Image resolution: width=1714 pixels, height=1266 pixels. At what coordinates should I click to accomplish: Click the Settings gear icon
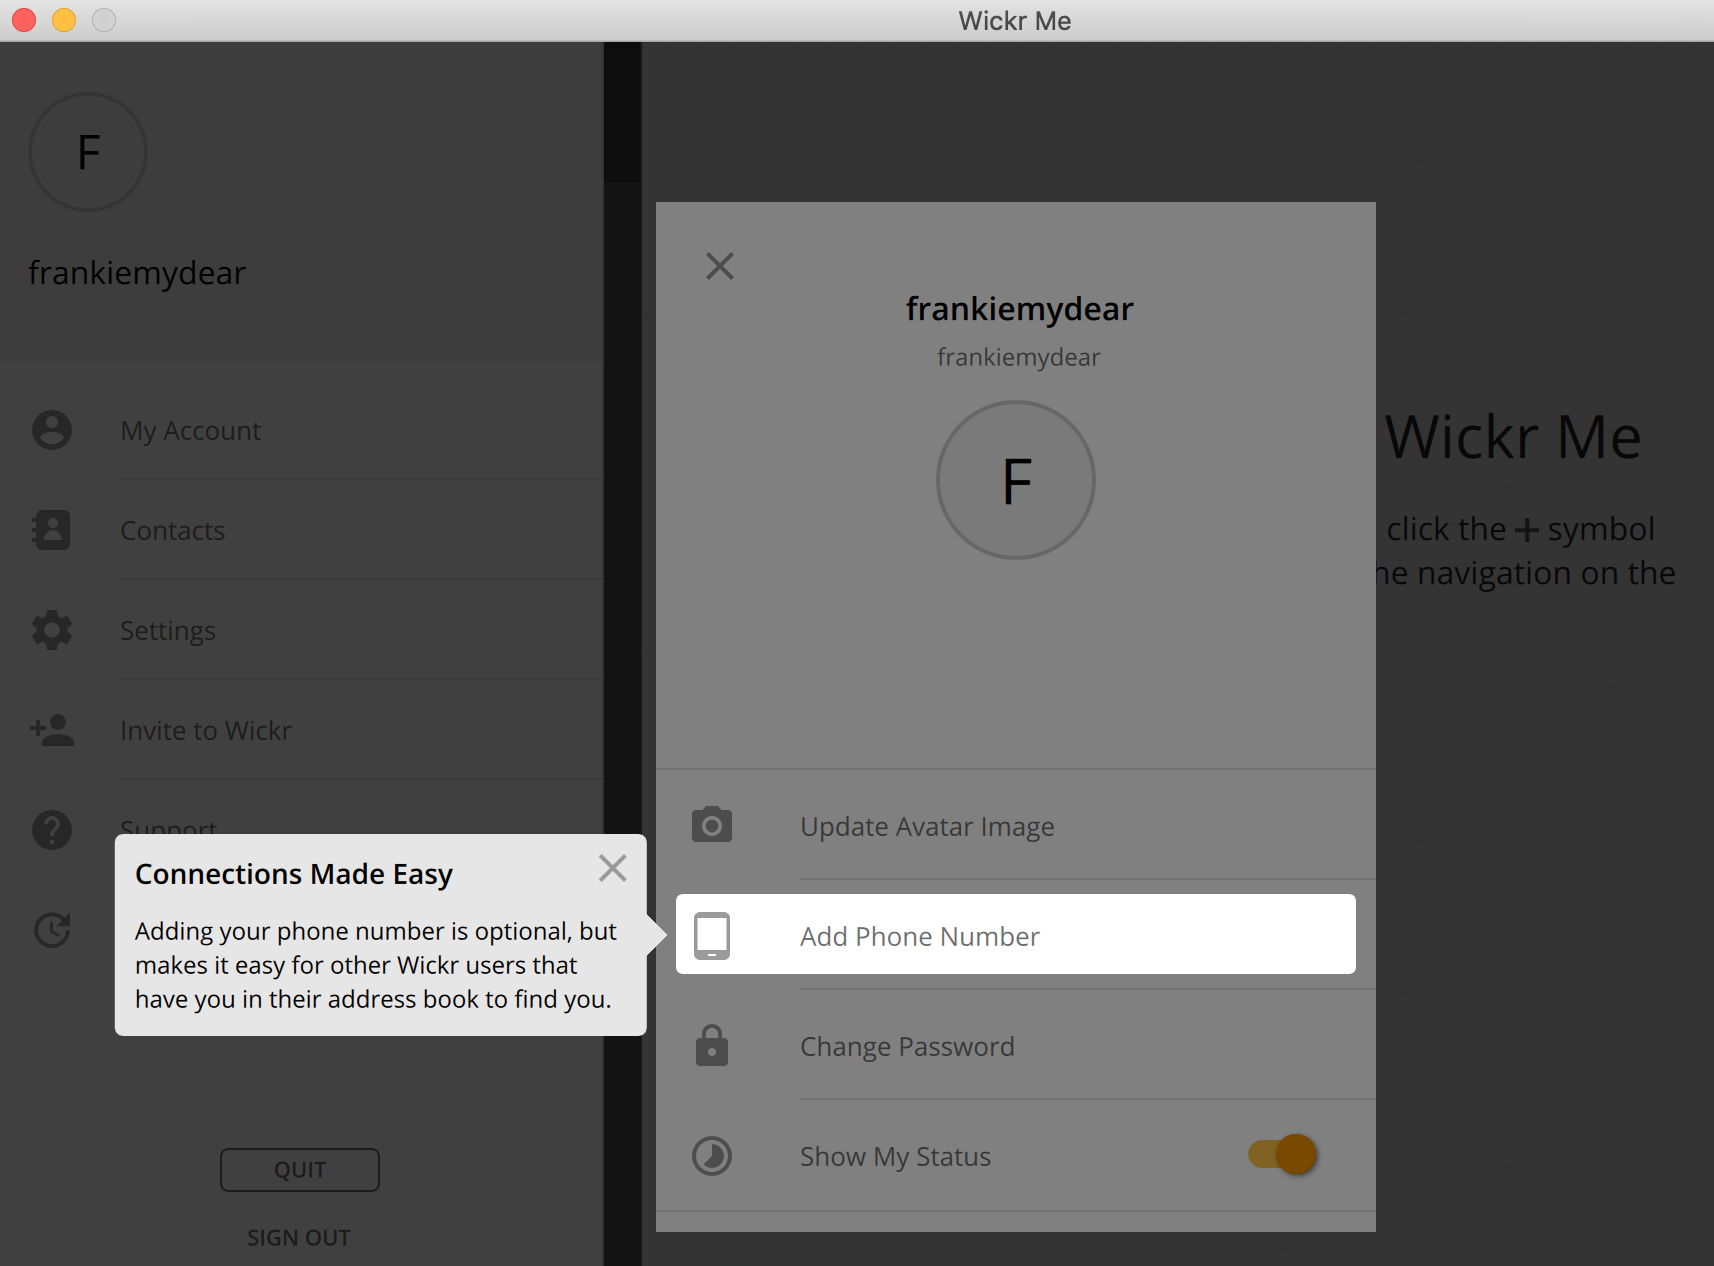tap(52, 630)
